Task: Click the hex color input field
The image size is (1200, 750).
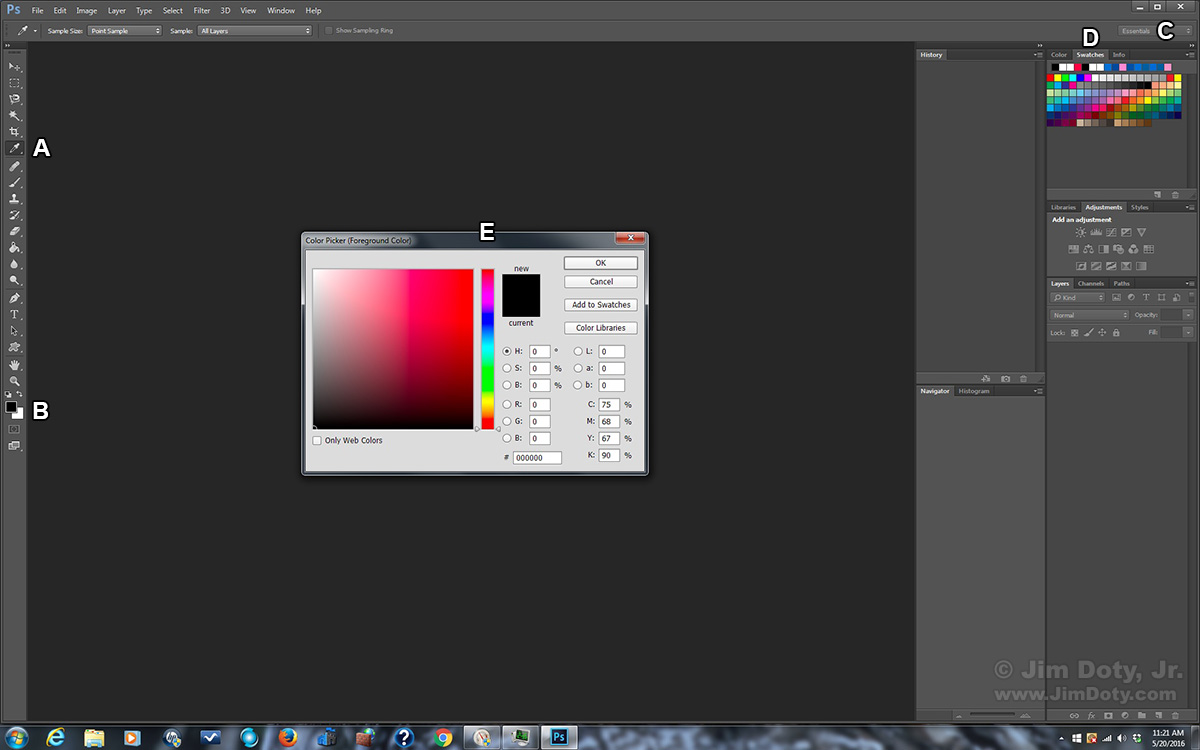Action: pos(538,458)
